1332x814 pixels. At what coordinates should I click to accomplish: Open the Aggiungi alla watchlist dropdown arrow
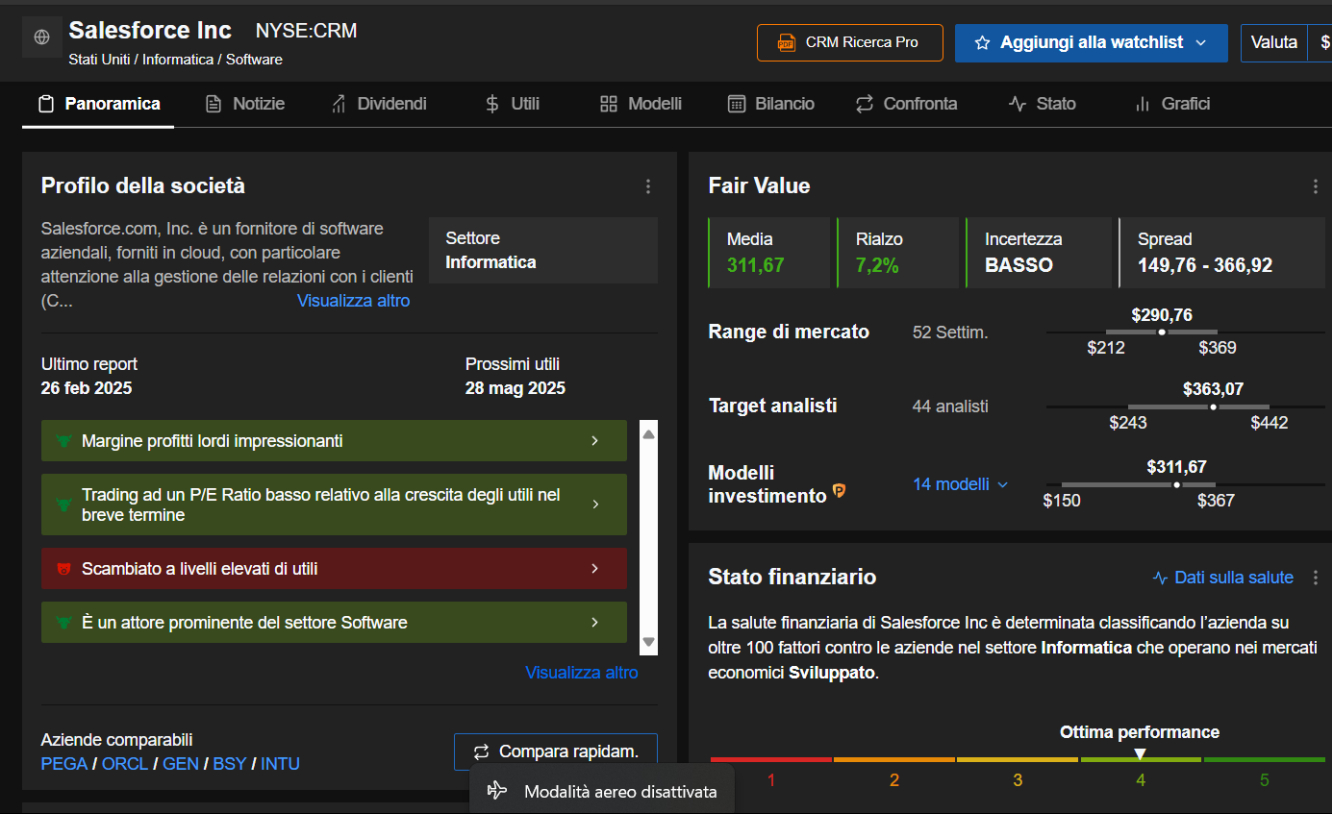click(1201, 43)
